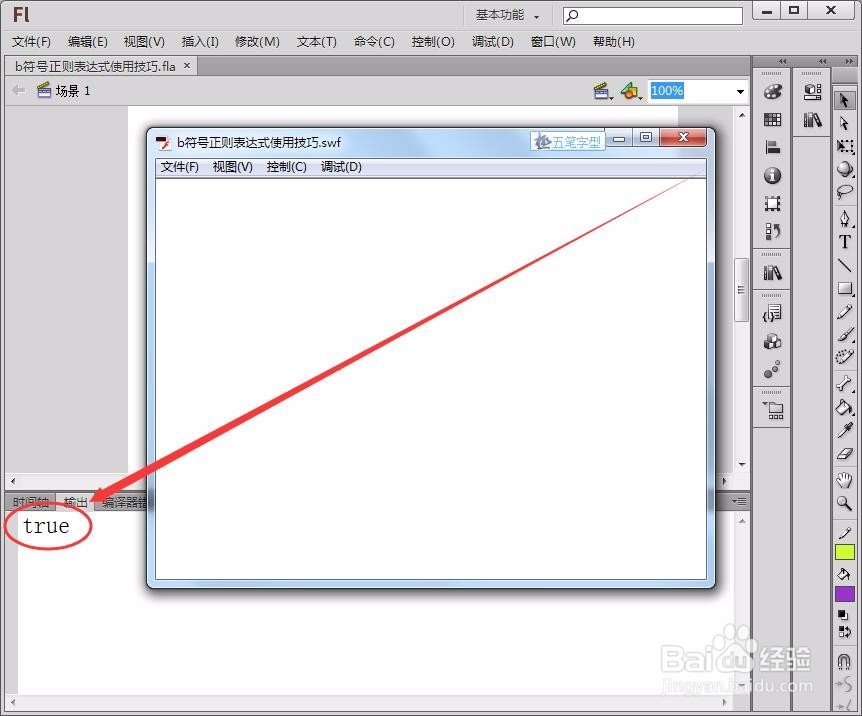Open the Edit Scene dropdown
Image resolution: width=862 pixels, height=716 pixels.
tap(603, 91)
